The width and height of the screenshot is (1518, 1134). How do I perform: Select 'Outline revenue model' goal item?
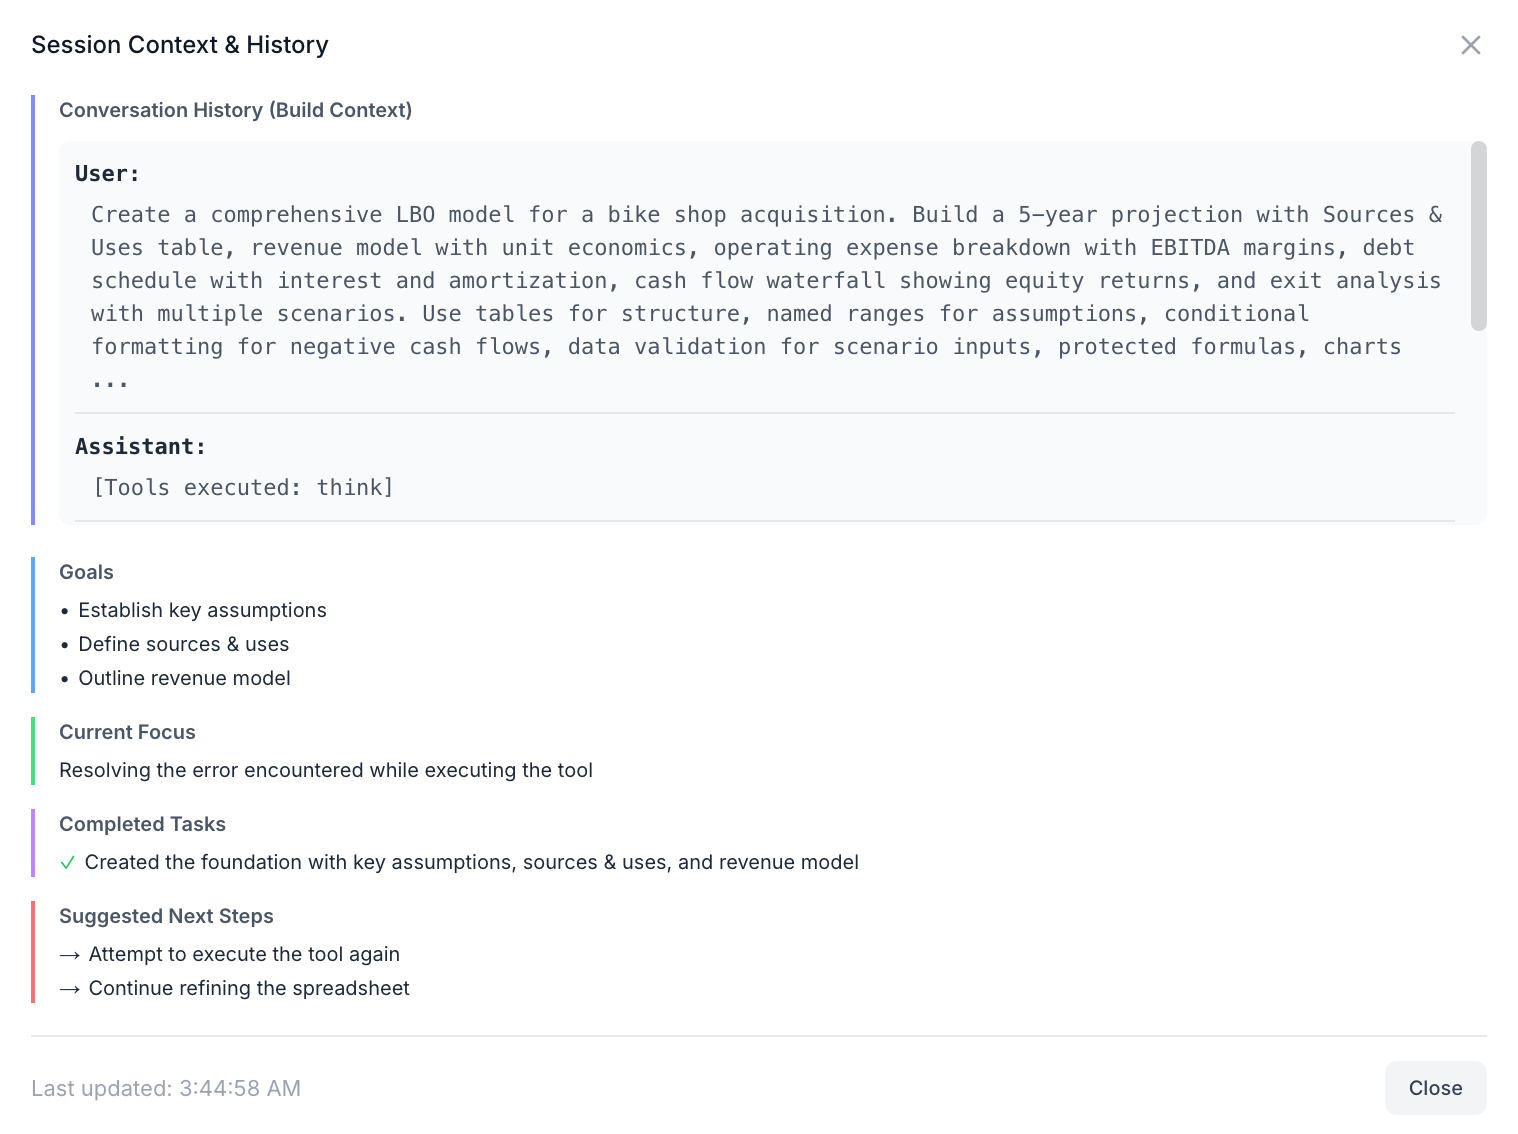point(184,678)
